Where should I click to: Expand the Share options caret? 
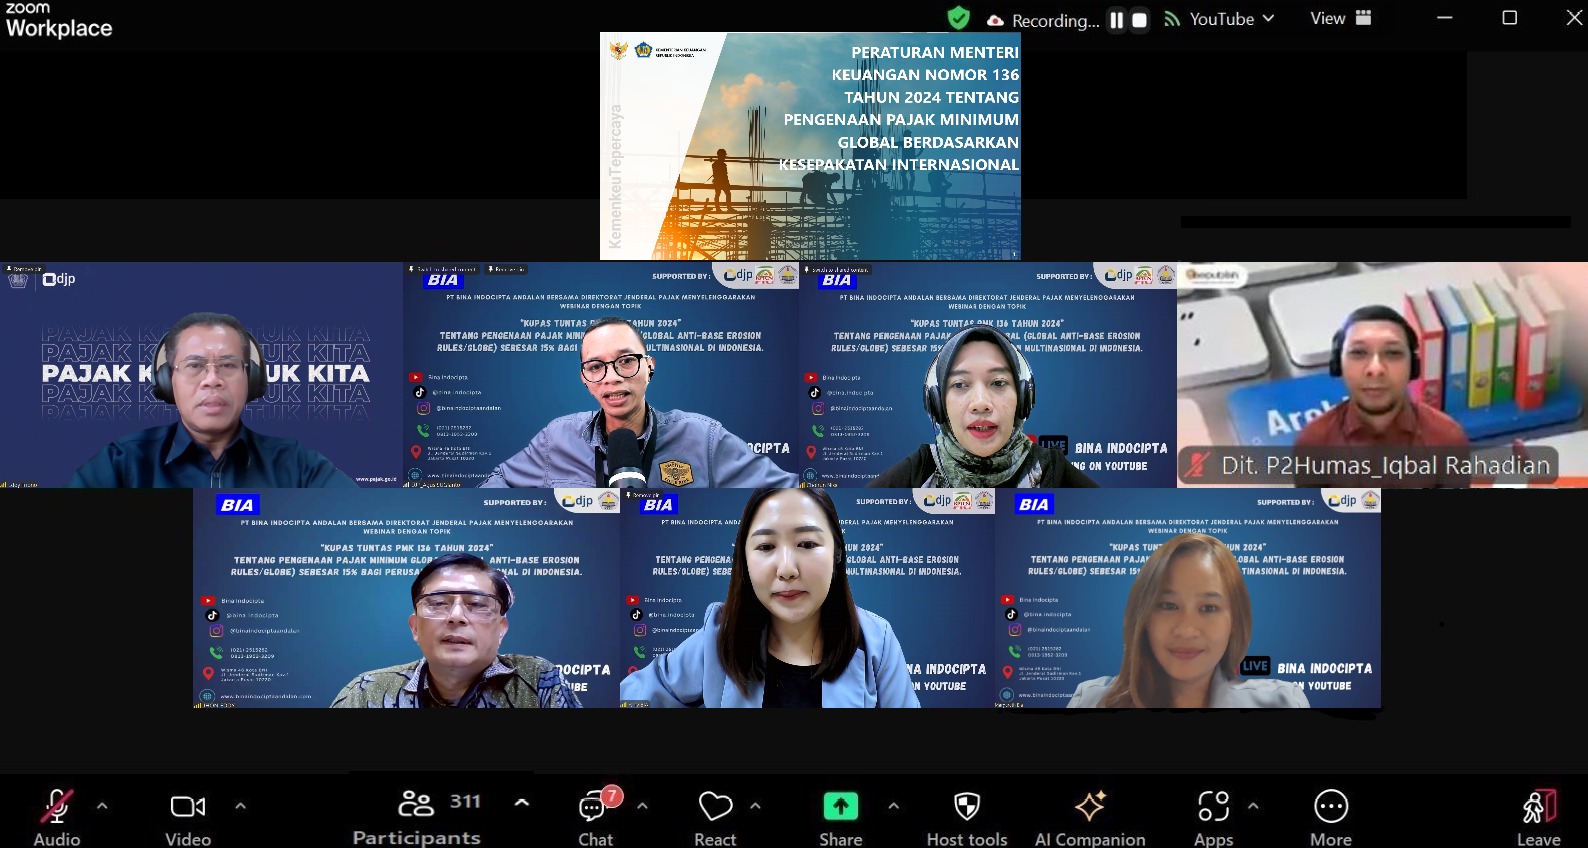click(893, 806)
